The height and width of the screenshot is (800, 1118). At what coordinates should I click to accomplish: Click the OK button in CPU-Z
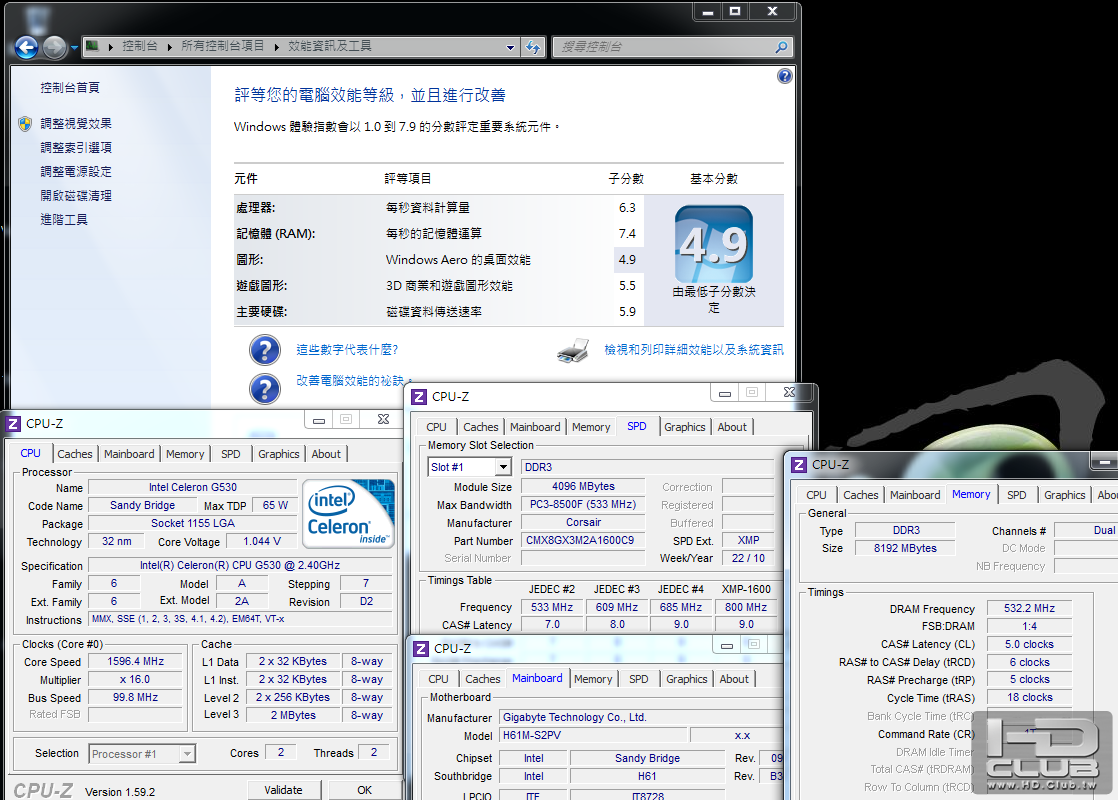pos(364,790)
